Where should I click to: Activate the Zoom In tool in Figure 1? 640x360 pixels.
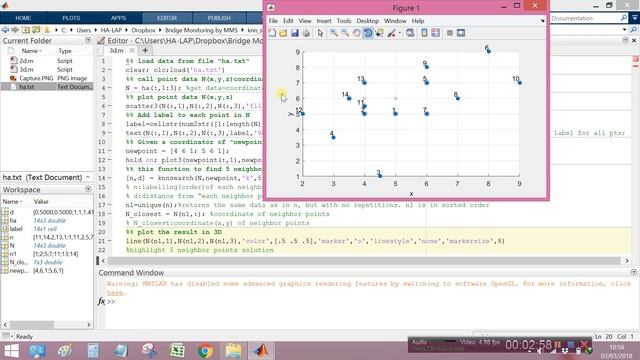334,33
